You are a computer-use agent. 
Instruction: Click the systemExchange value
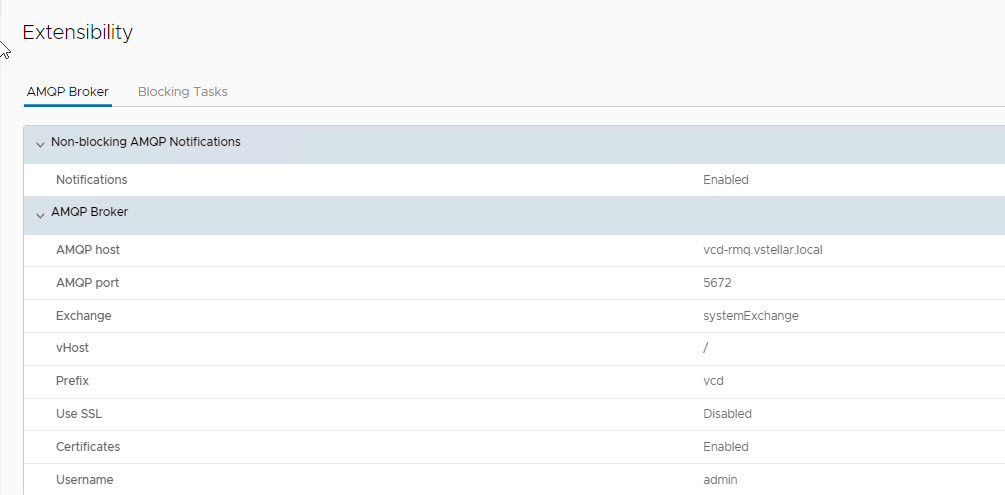(750, 316)
